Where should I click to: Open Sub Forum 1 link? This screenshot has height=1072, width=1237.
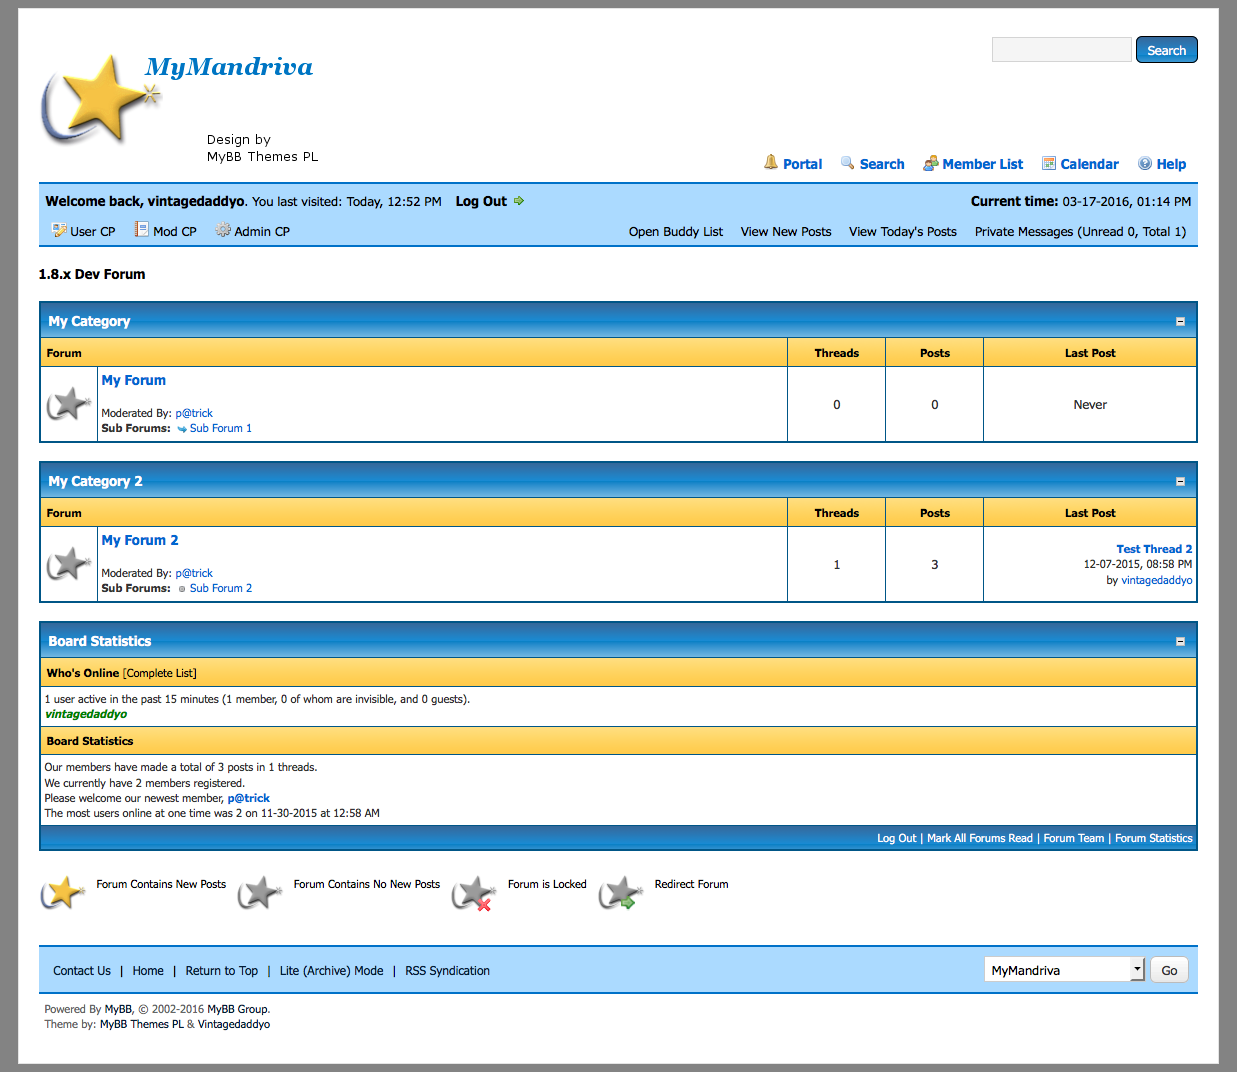pos(220,428)
